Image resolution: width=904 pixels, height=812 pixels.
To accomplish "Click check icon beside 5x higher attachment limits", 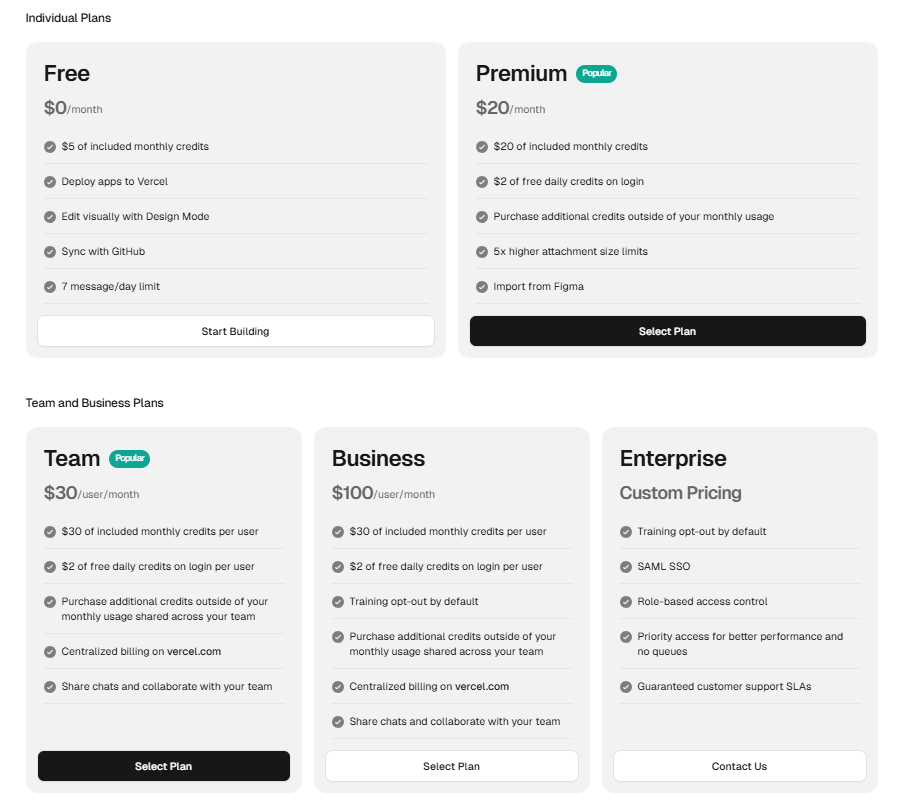I will tap(482, 251).
